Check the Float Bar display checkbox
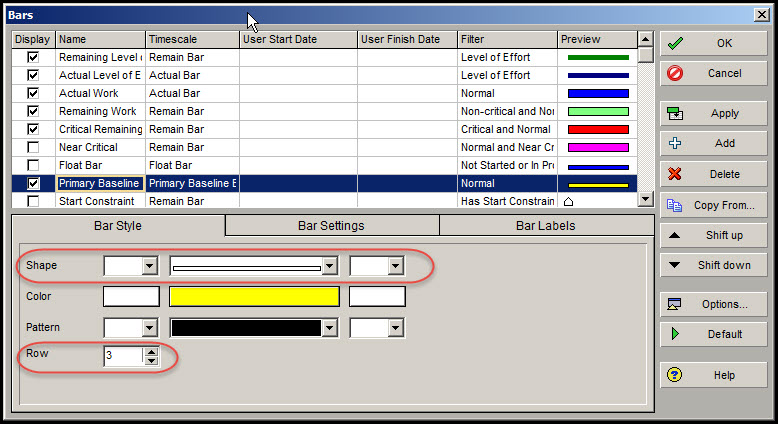Screen dimensions: 778x424 pyautogui.click(x=33, y=165)
